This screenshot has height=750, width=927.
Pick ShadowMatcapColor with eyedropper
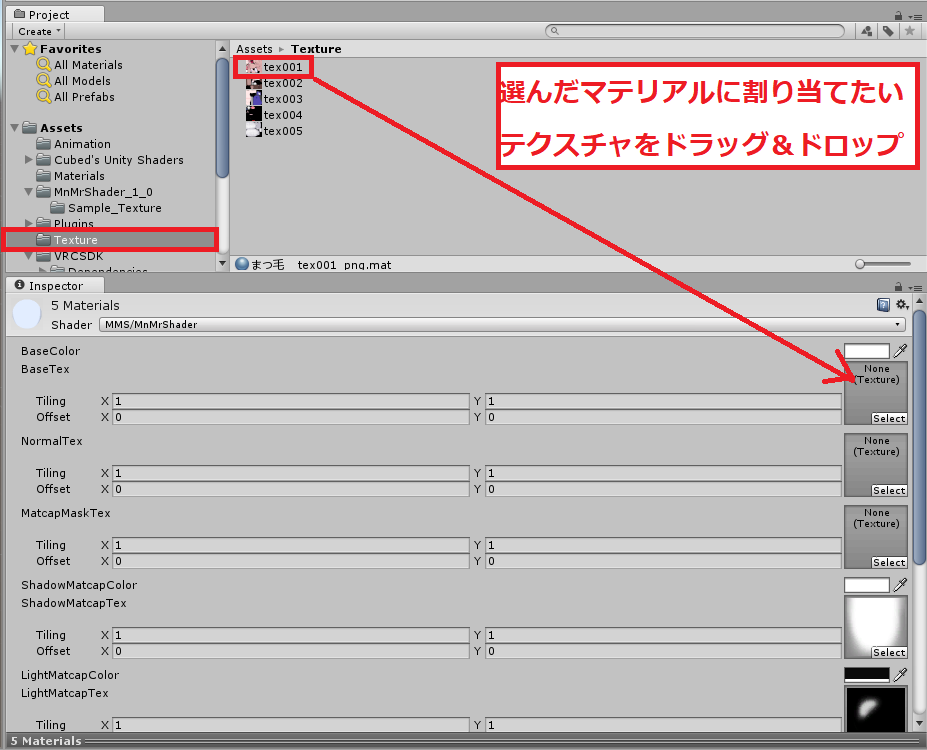coord(900,585)
